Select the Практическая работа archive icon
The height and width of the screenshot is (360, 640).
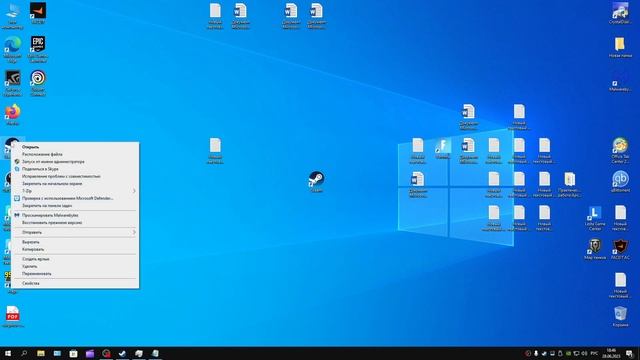(569, 184)
